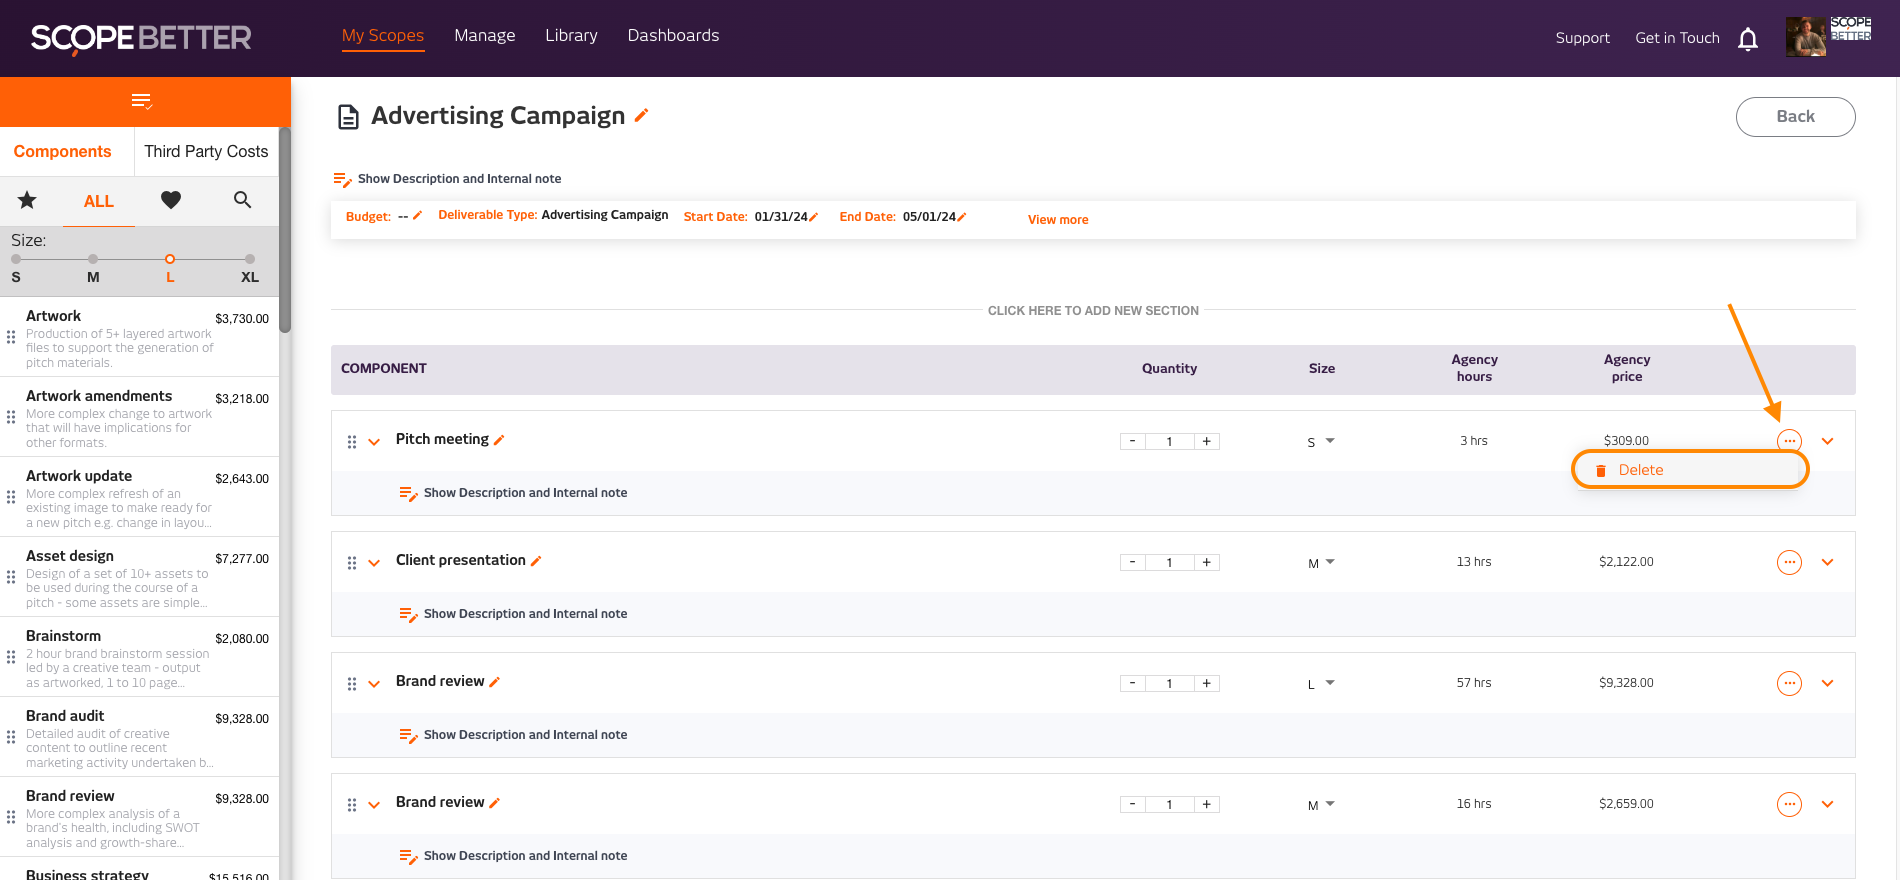Click drag handle of Brainstorm sidebar item
The height and width of the screenshot is (880, 1900).
click(x=11, y=657)
